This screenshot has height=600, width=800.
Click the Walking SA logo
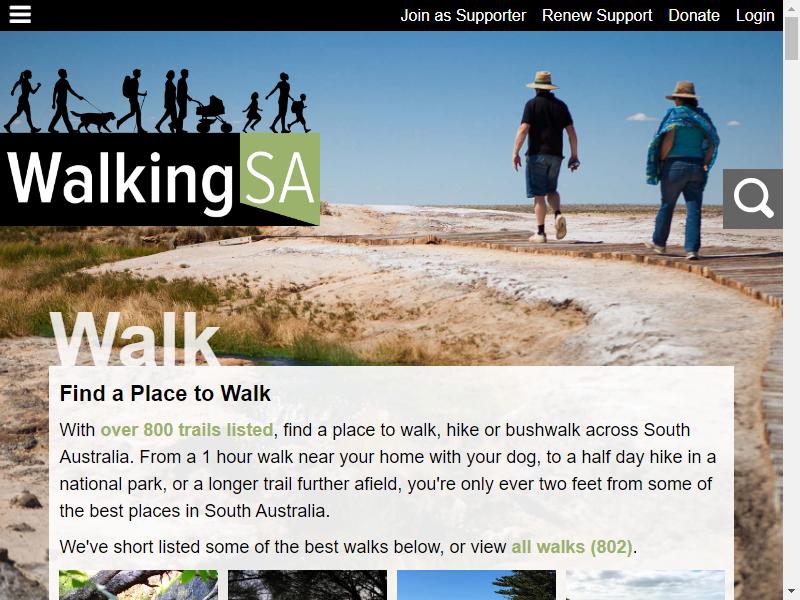coord(160,179)
